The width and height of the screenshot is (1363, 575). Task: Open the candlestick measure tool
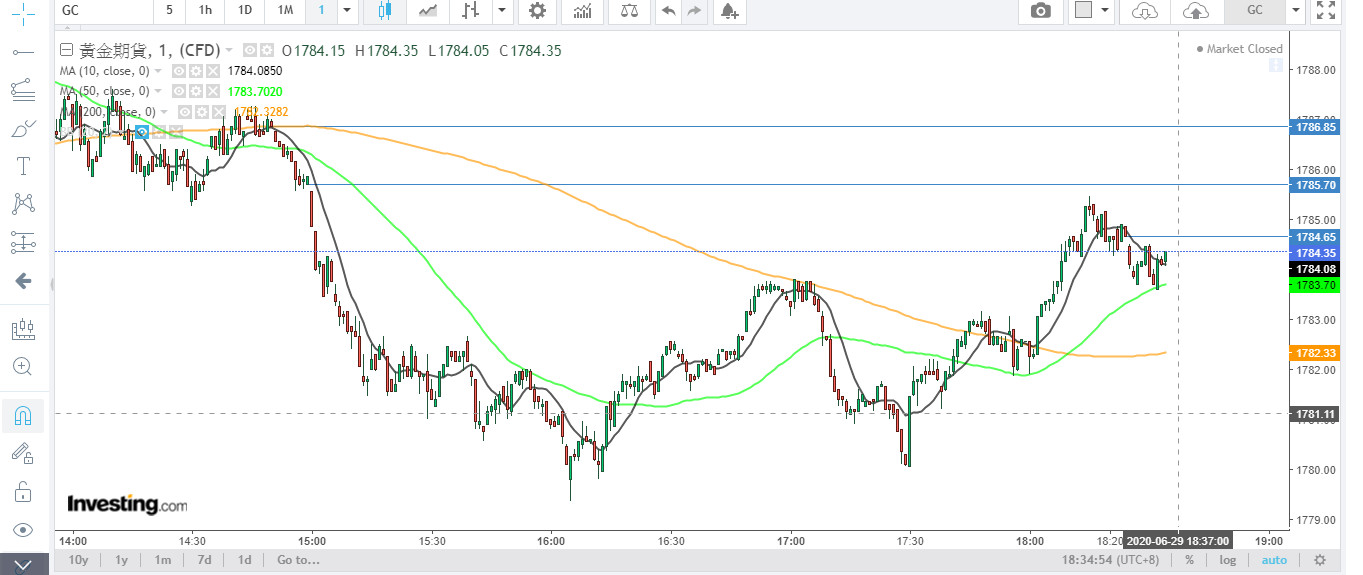pos(22,328)
